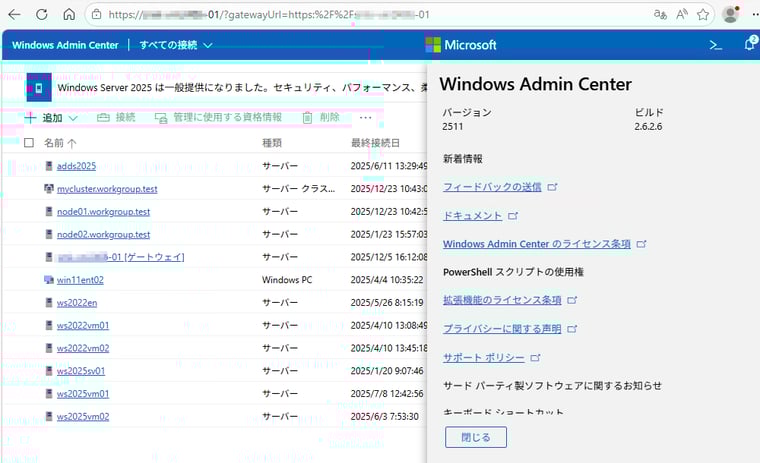This screenshot has height=463, width=760.
Task: Open the ドキュメント link
Action: click(472, 216)
